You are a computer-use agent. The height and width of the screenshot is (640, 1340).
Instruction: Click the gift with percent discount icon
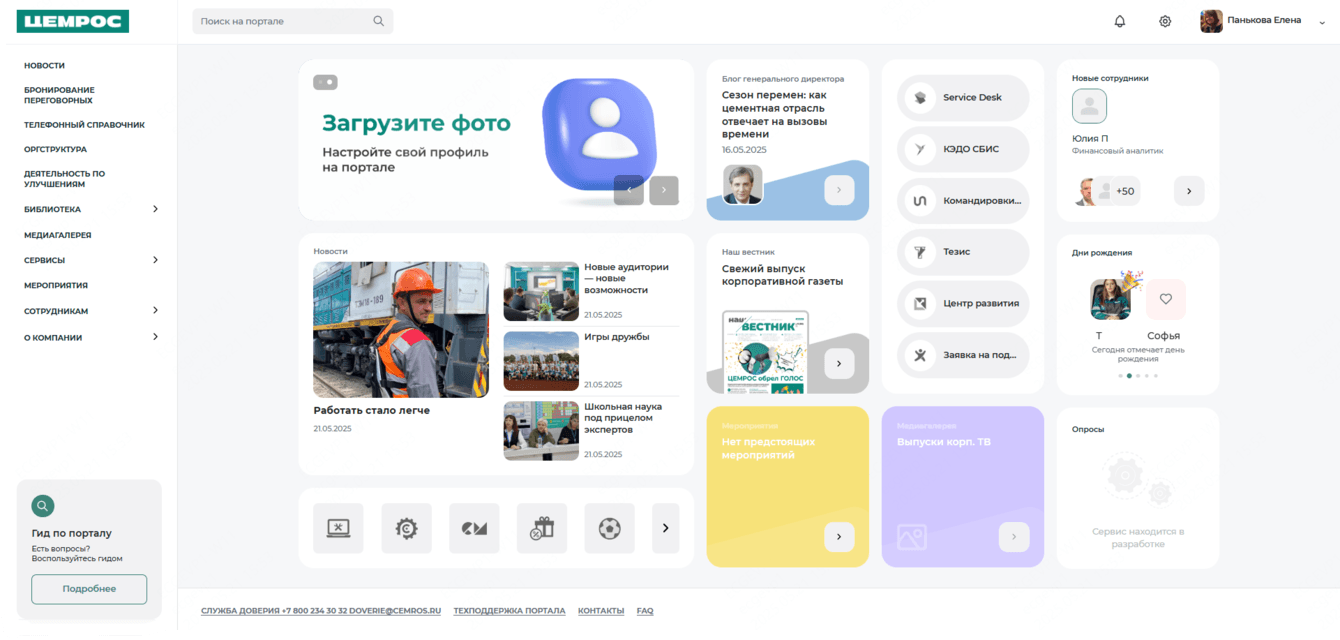tap(542, 528)
